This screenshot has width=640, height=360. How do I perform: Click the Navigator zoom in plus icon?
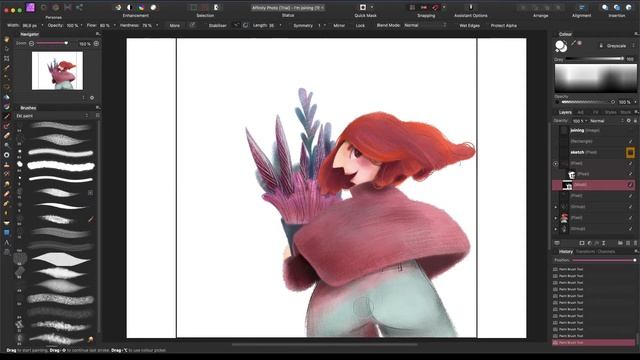96,43
